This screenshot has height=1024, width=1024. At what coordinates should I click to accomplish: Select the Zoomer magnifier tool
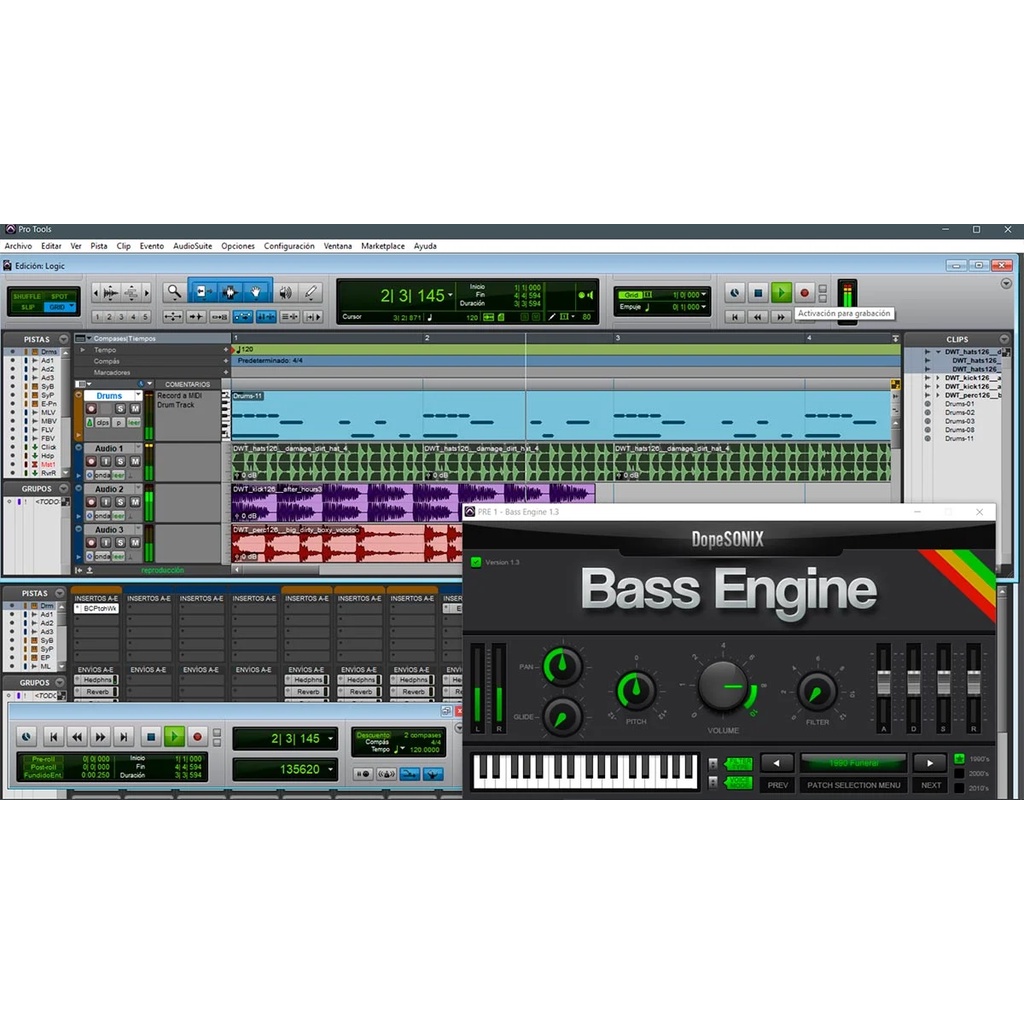point(174,293)
